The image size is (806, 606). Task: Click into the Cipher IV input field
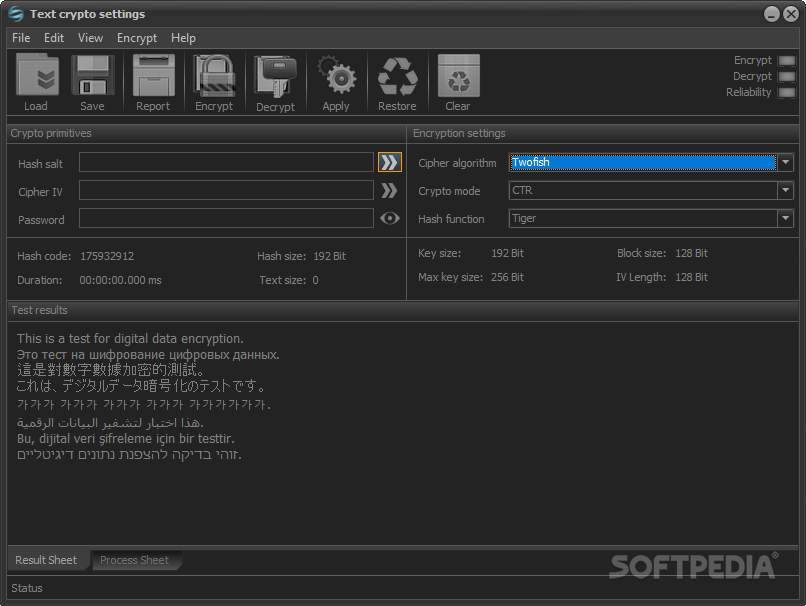(226, 191)
